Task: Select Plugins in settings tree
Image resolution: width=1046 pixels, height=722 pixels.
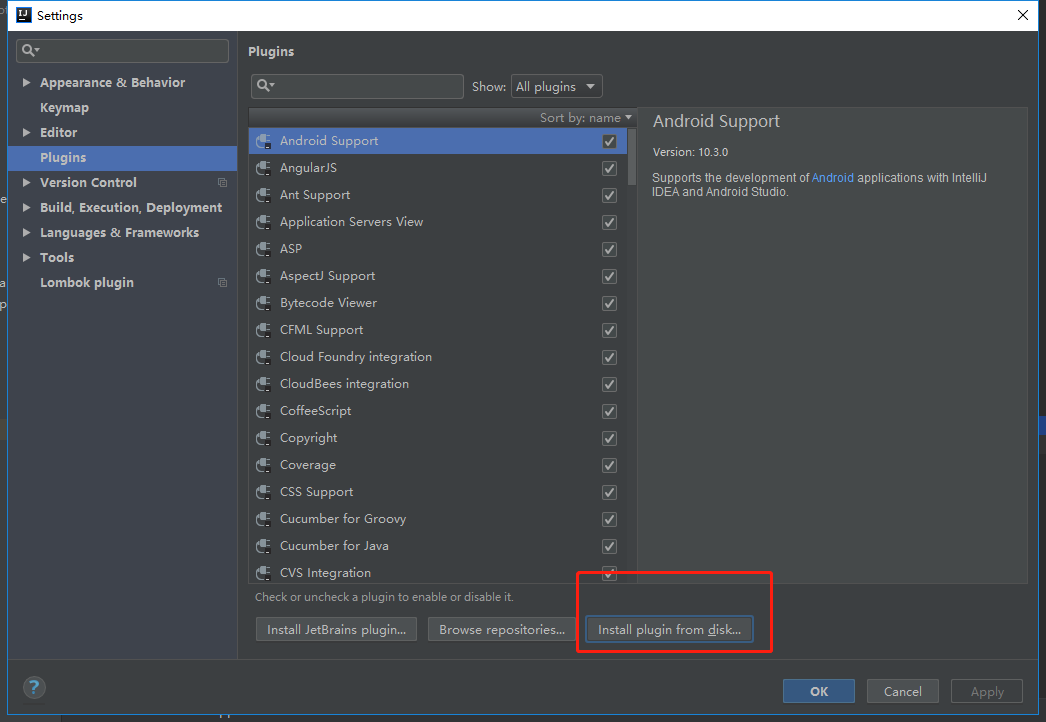Action: point(122,158)
